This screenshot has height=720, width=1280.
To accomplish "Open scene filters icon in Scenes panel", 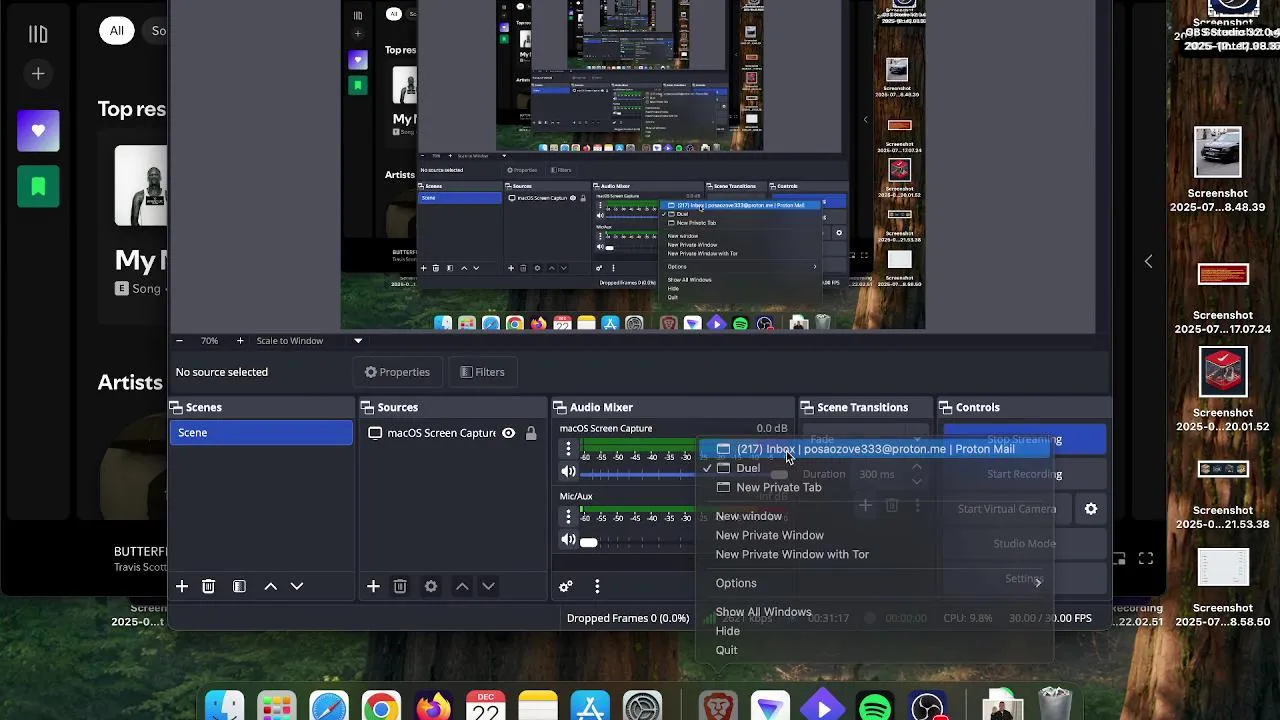I will [x=239, y=586].
